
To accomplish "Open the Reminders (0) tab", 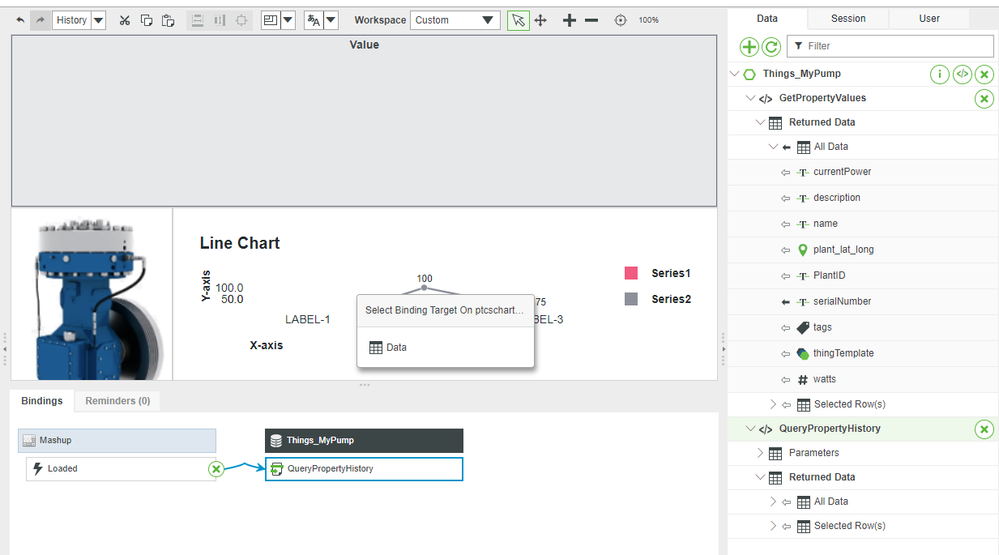I will pyautogui.click(x=117, y=401).
